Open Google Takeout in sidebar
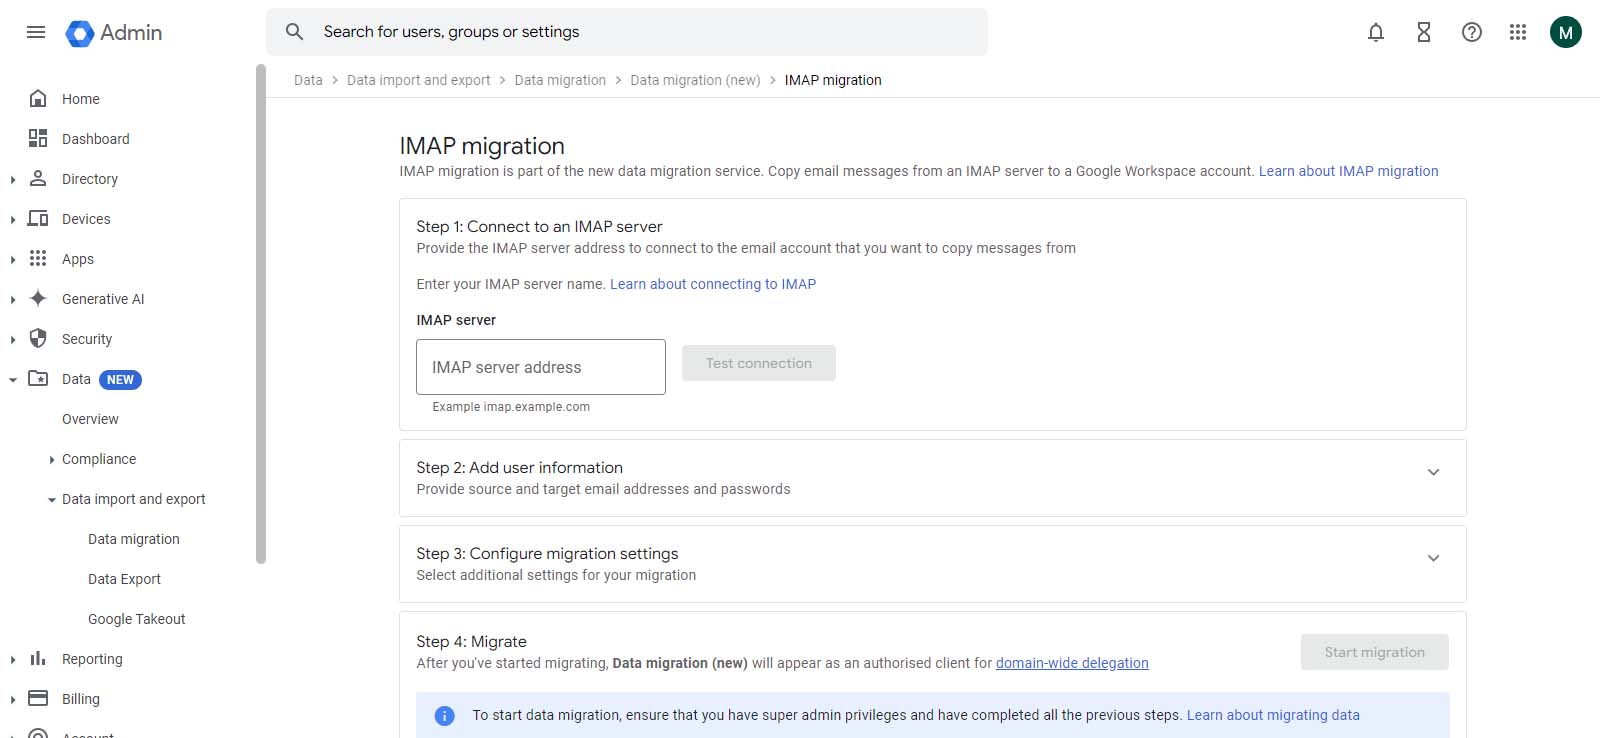This screenshot has width=1600, height=738. (137, 619)
